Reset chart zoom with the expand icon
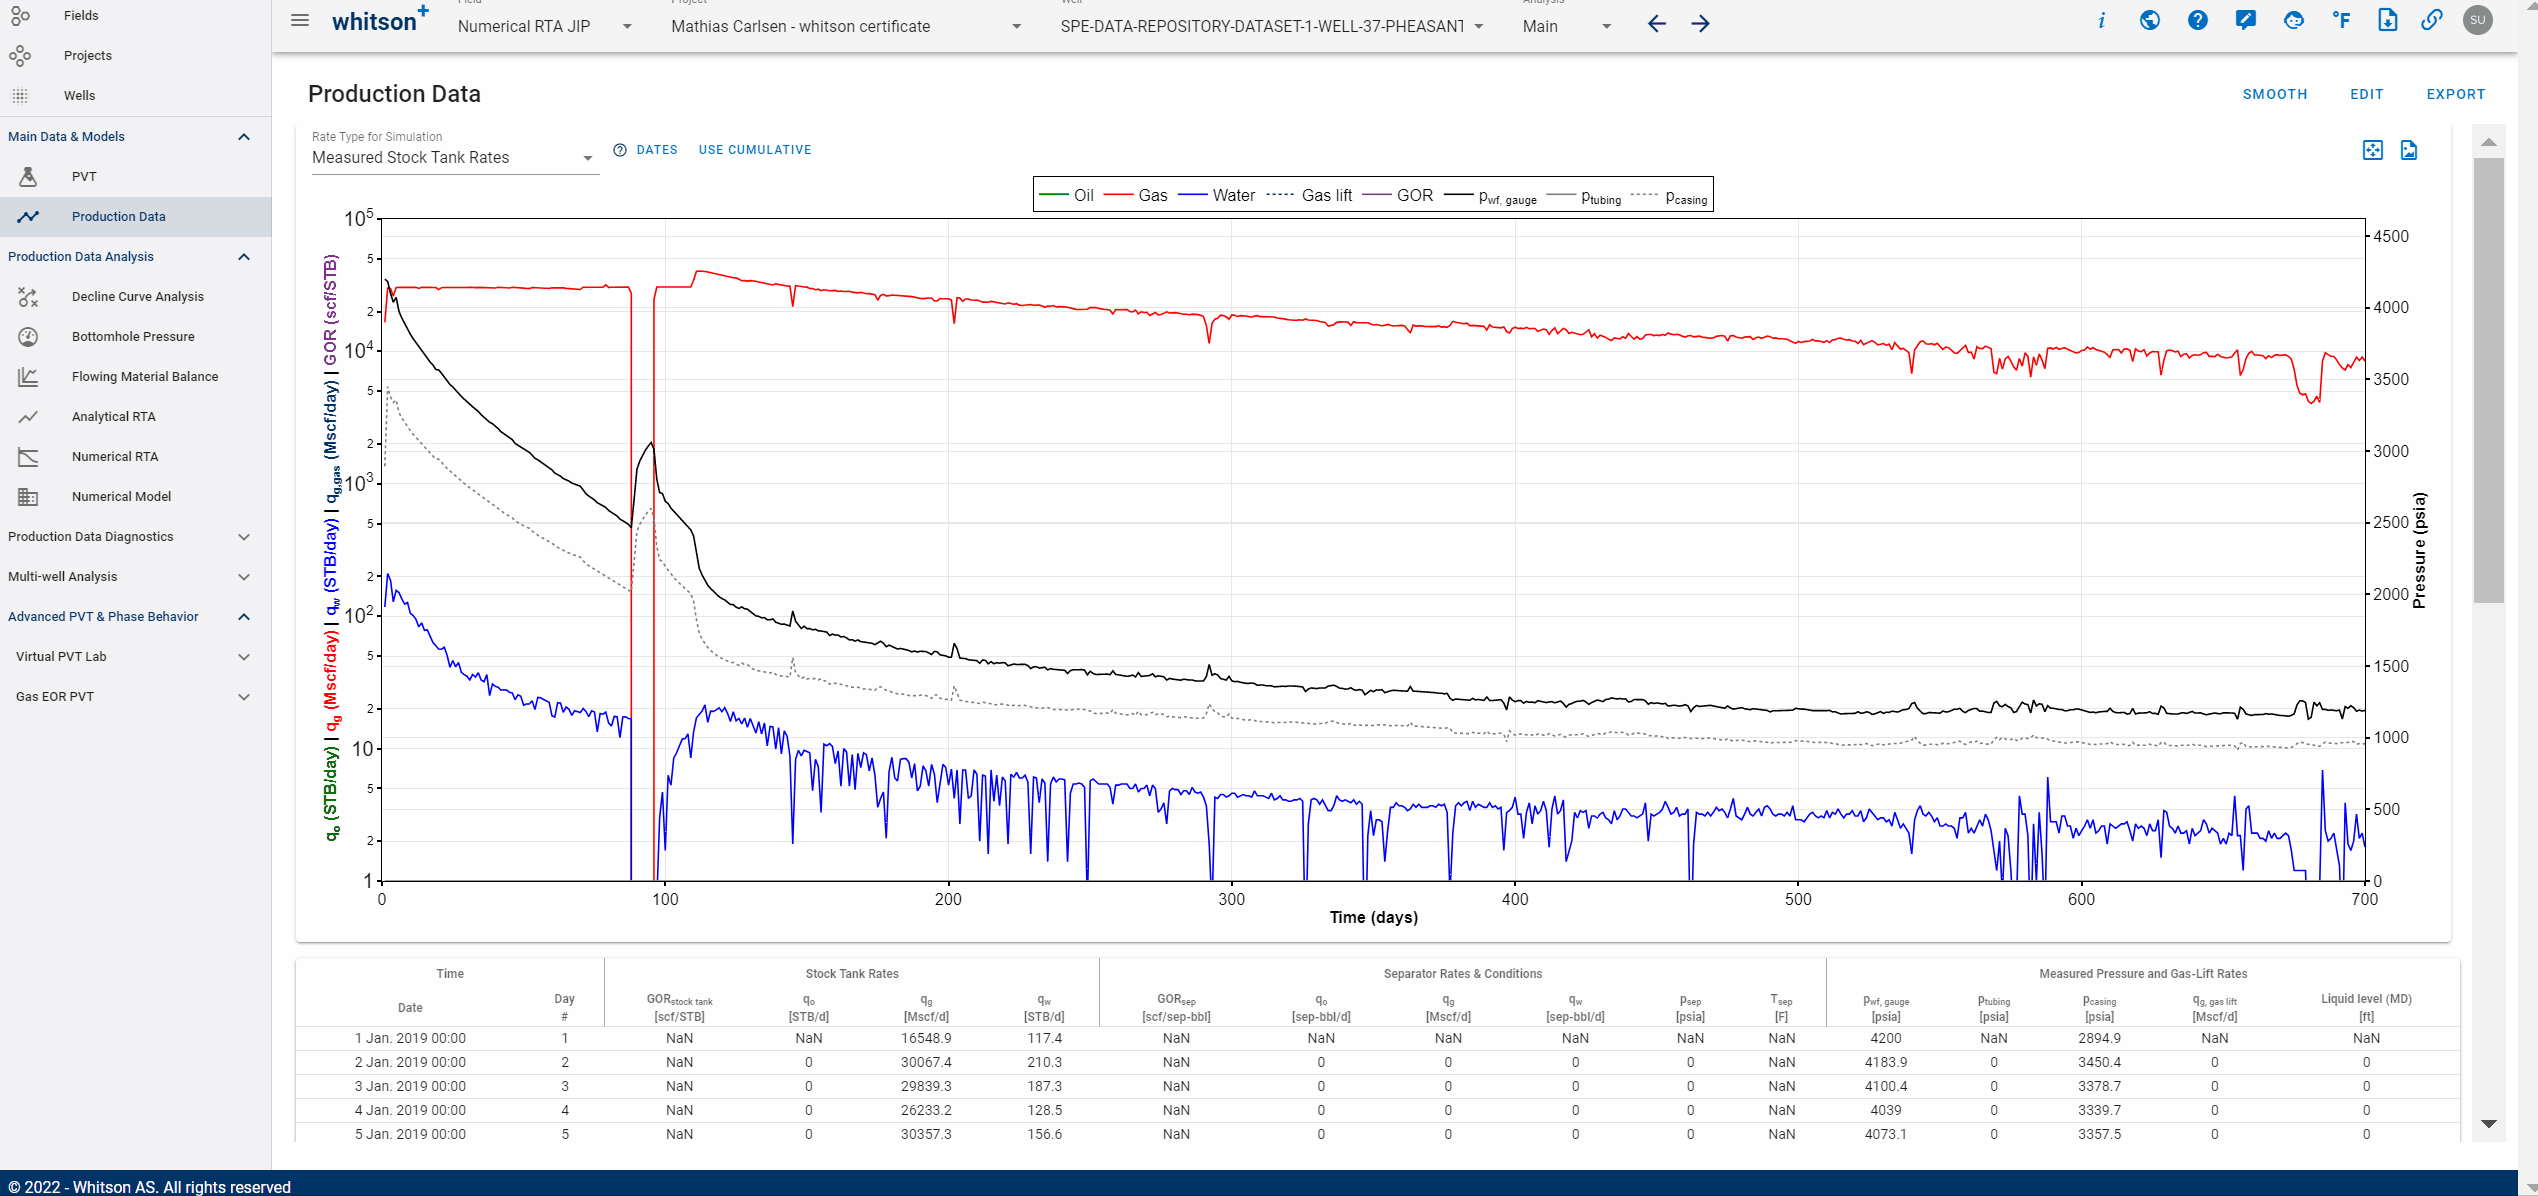The image size is (2538, 1196). point(2372,150)
